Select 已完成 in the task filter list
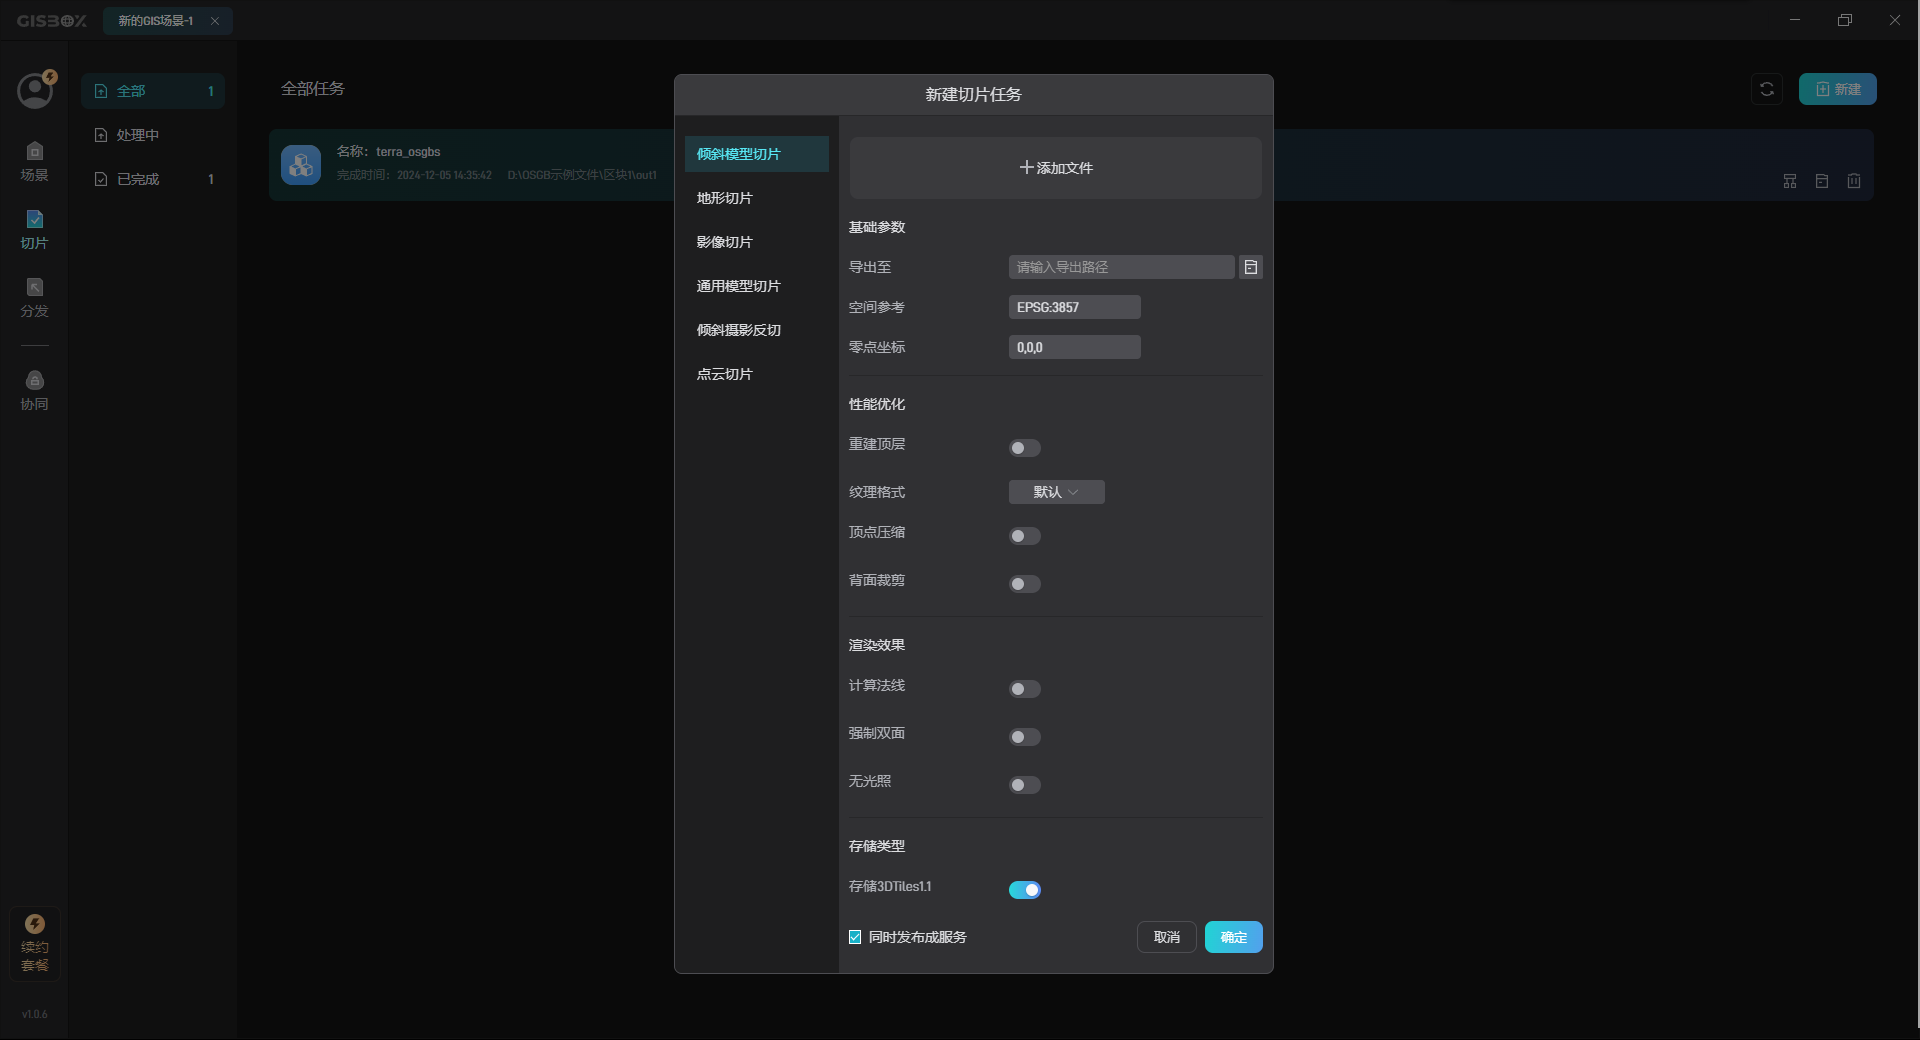Image resolution: width=1920 pixels, height=1040 pixels. point(137,179)
